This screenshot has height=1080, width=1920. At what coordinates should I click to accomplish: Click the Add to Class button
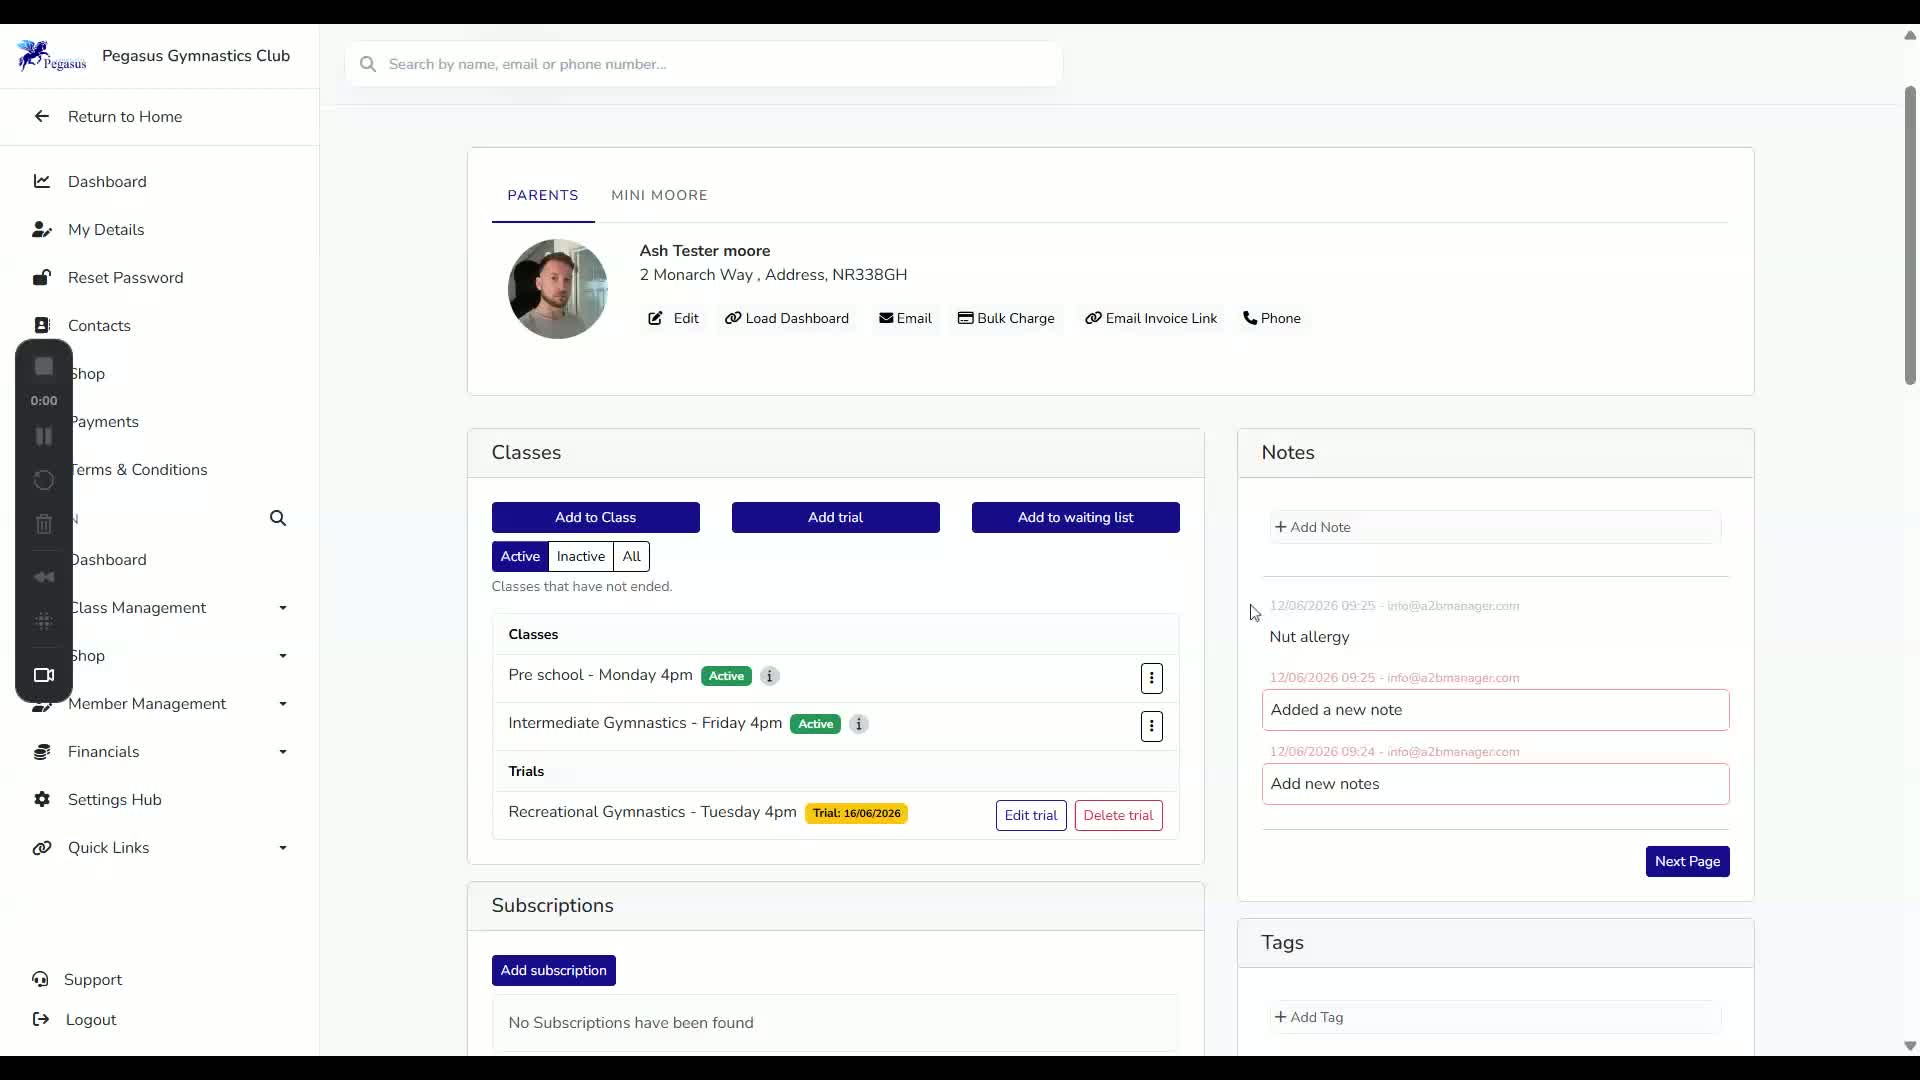click(x=596, y=517)
